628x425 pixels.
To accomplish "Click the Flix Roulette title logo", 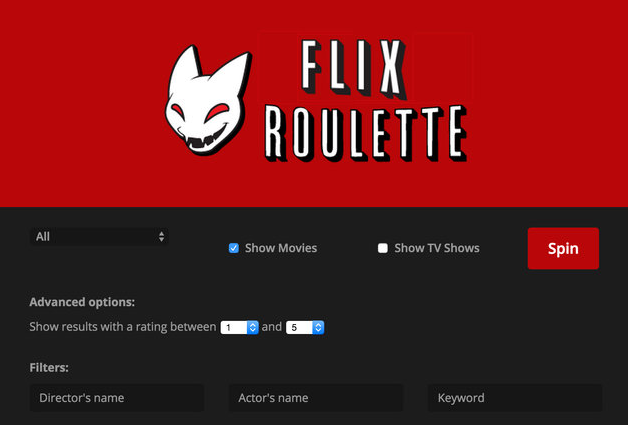I will (x=365, y=100).
